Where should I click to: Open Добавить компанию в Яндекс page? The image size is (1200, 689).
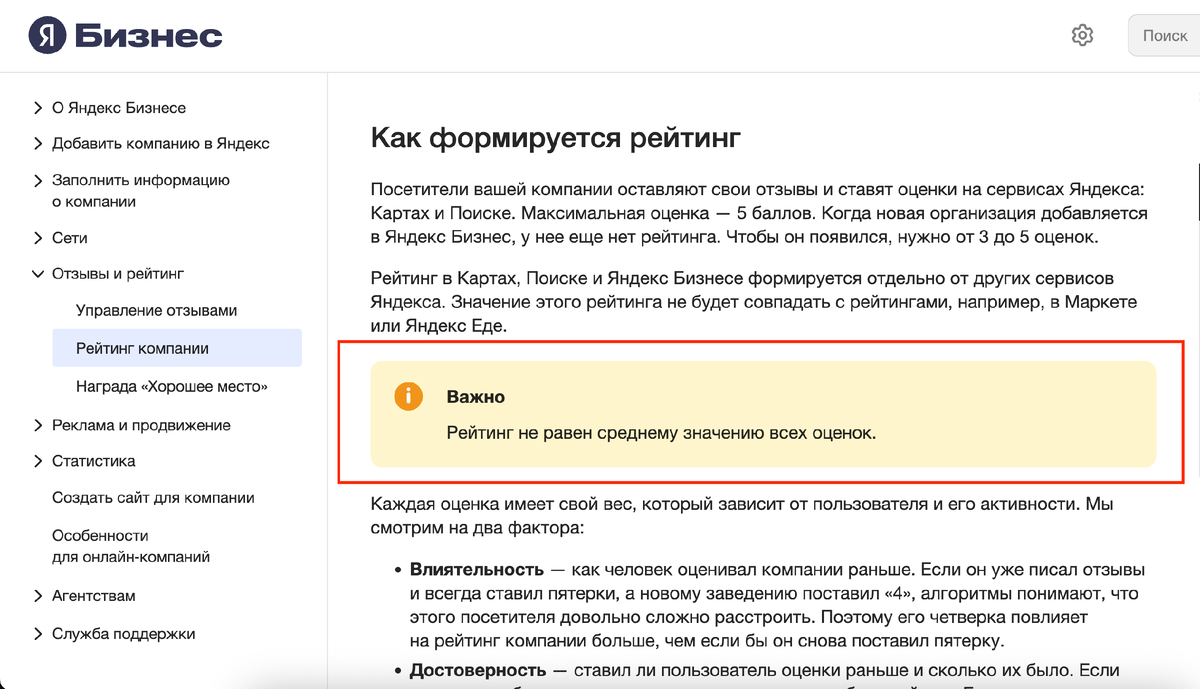161,143
